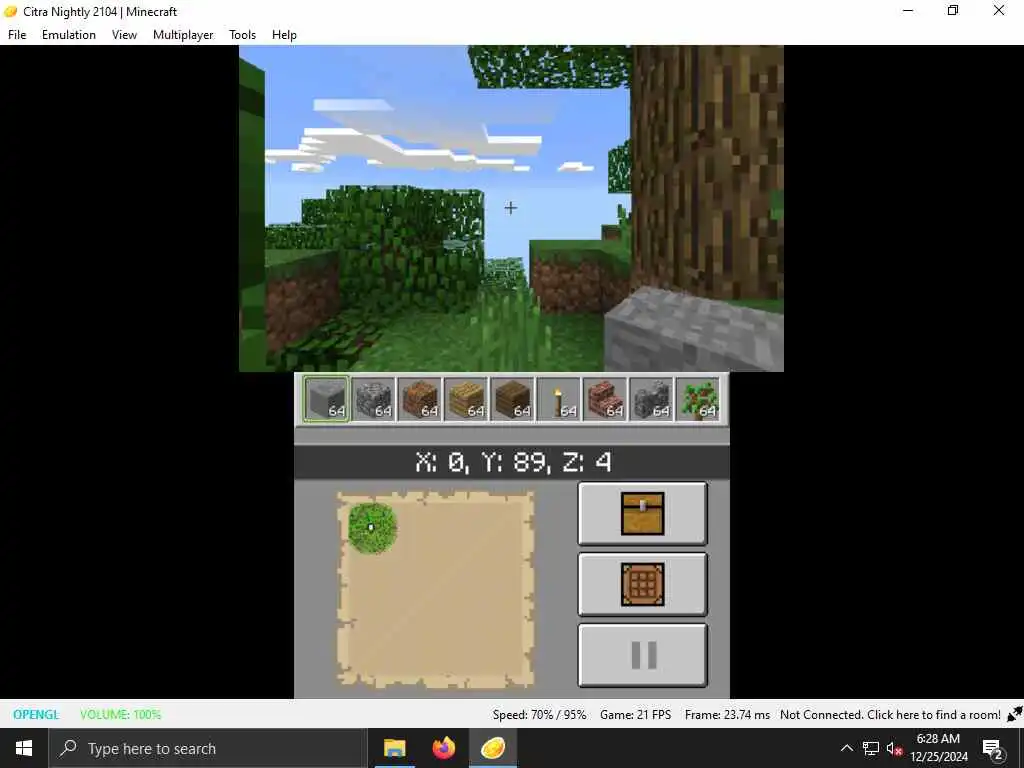Click the taskbar search box
The height and width of the screenshot is (768, 1024).
tap(208, 748)
